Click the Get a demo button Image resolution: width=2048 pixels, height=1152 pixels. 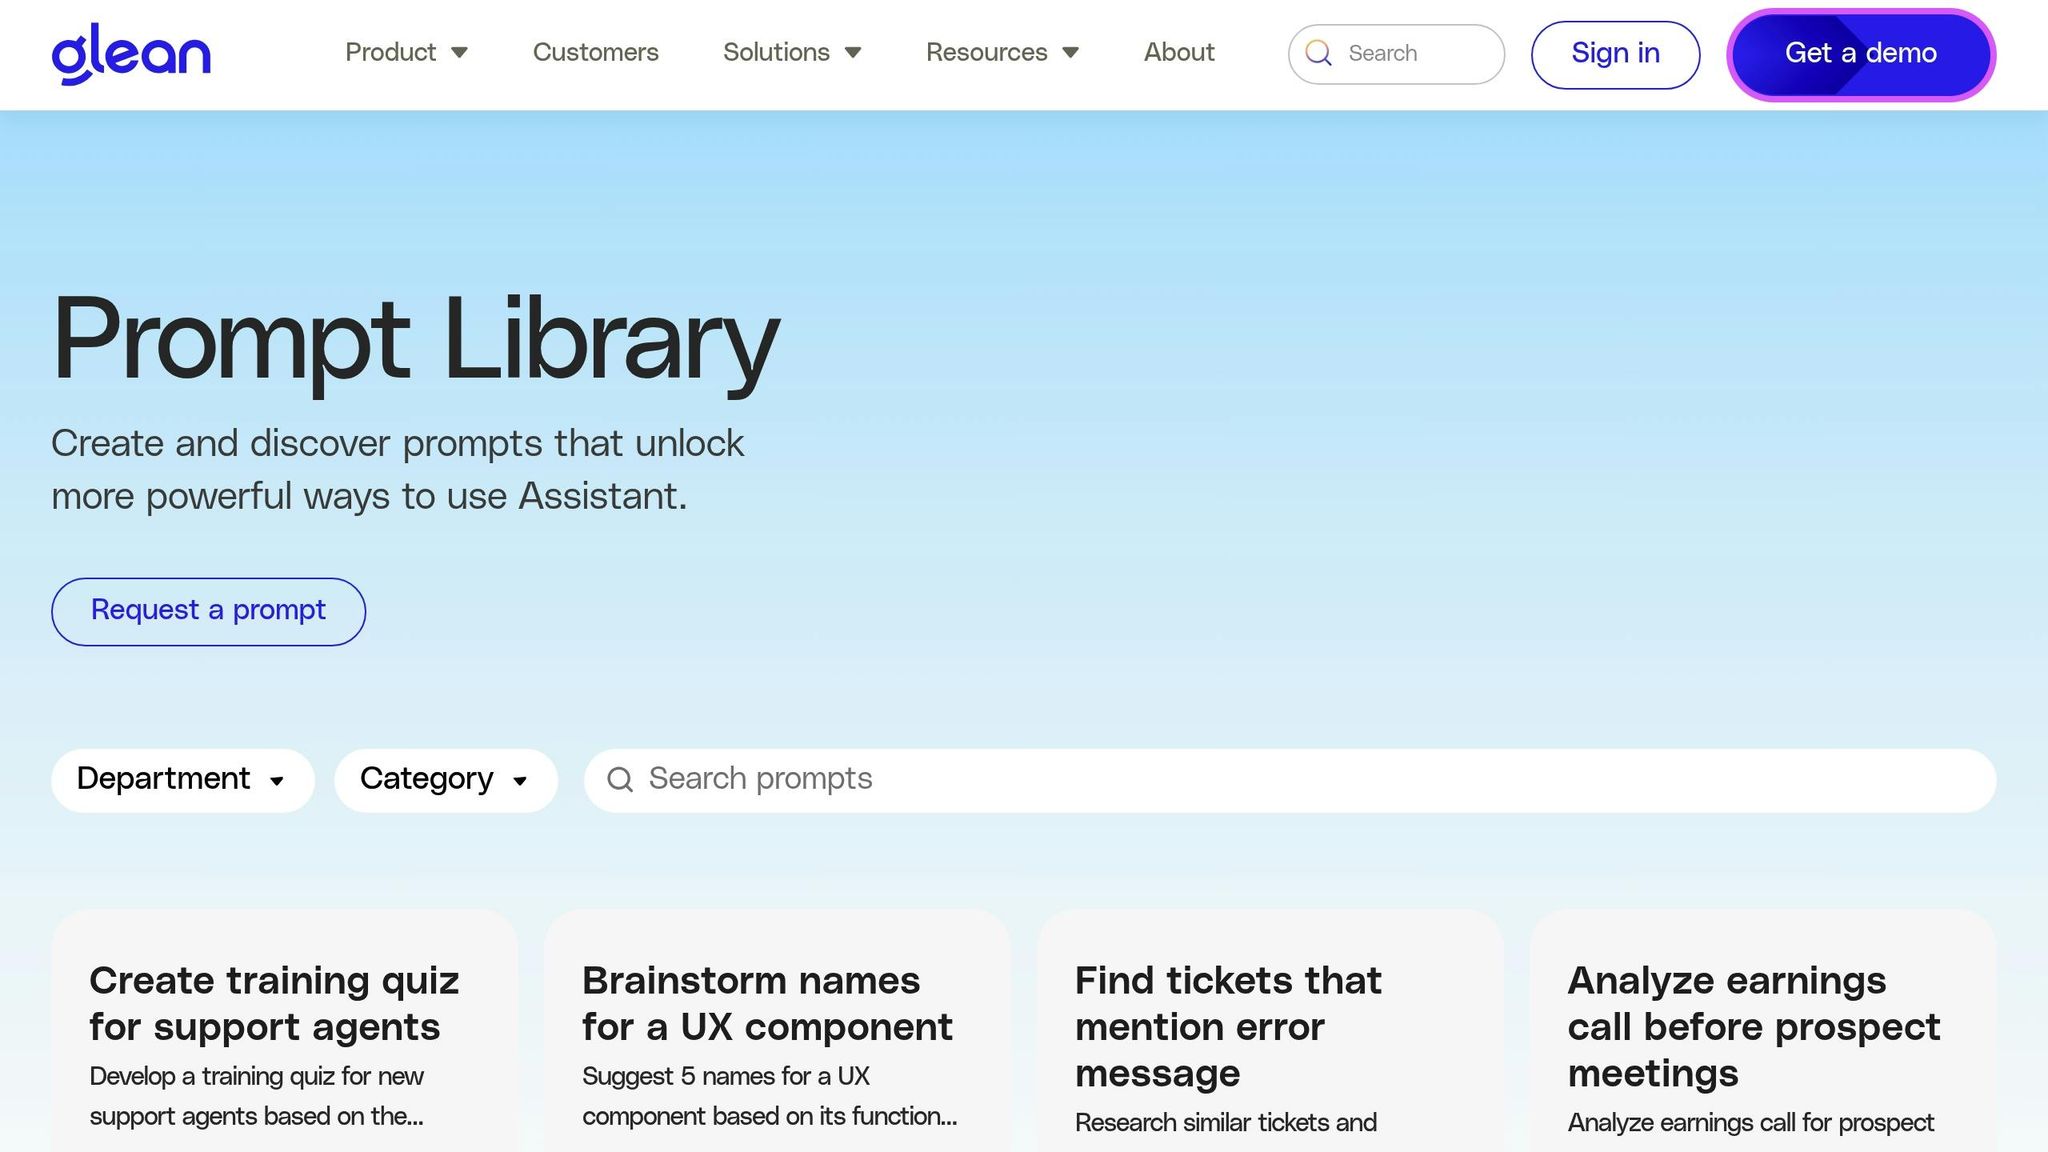click(x=1859, y=54)
